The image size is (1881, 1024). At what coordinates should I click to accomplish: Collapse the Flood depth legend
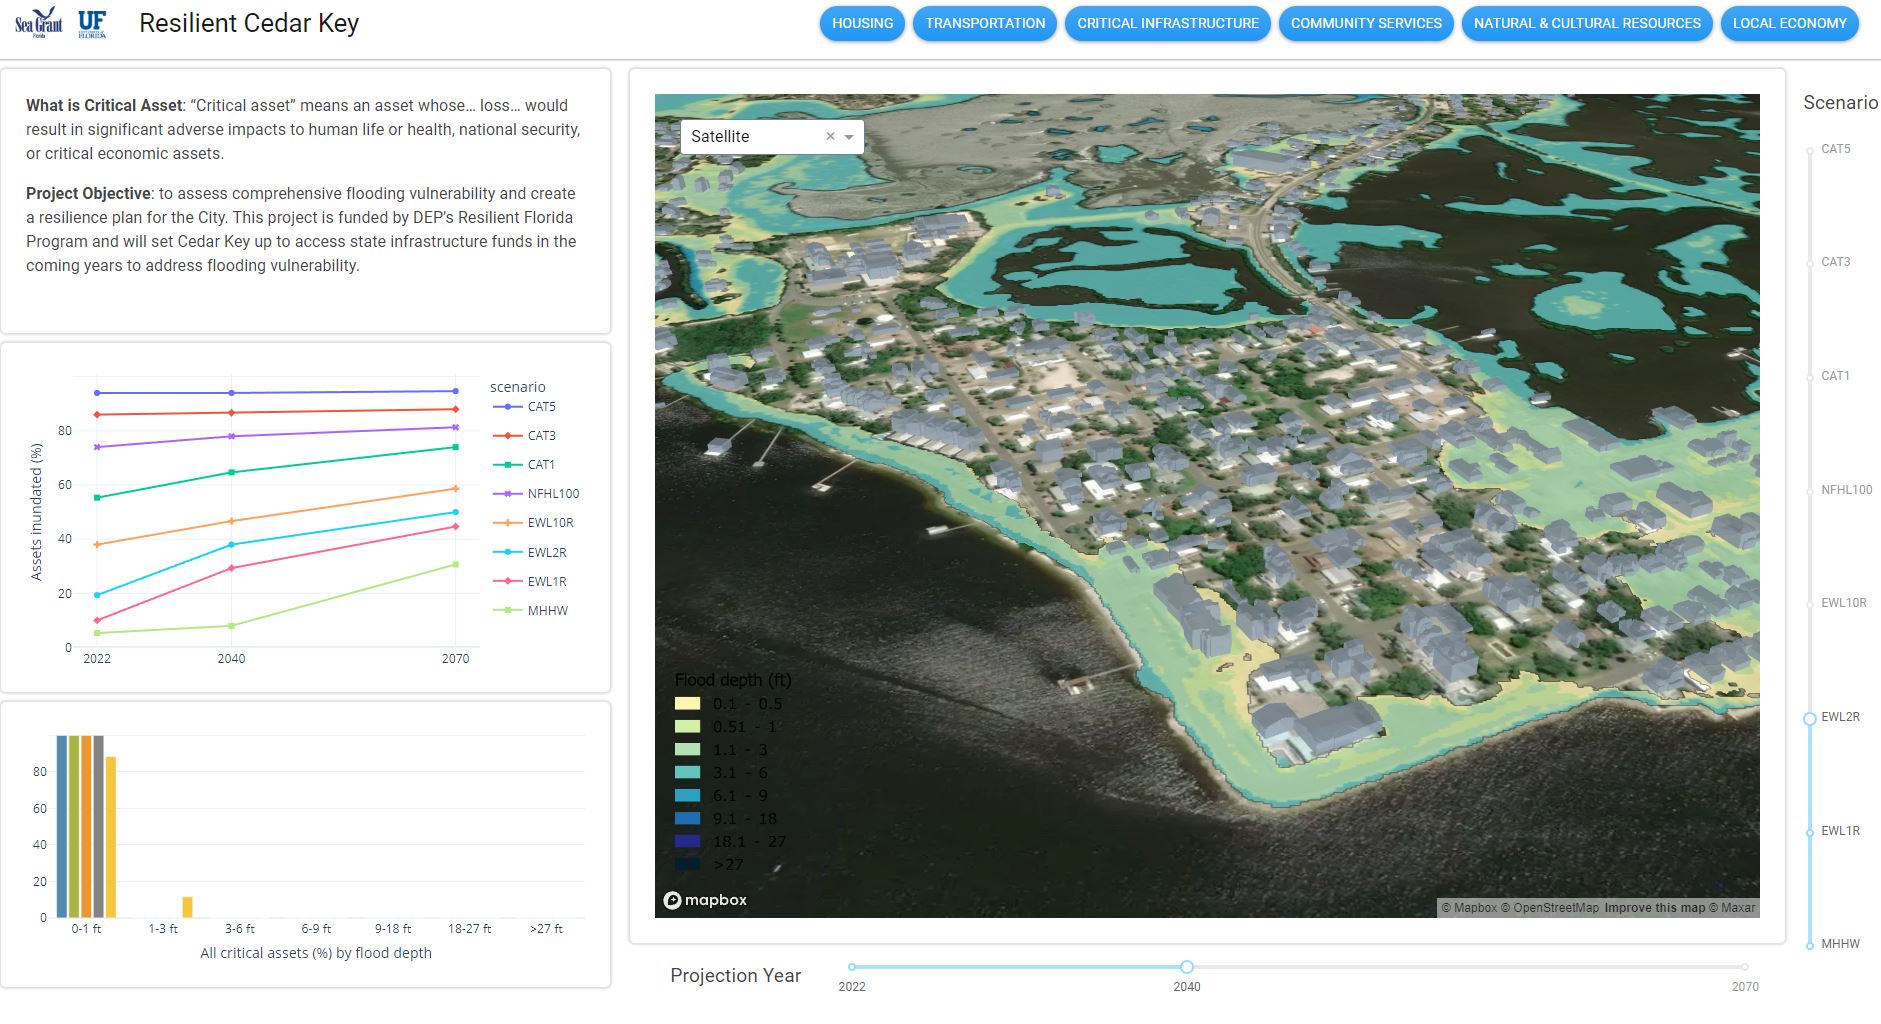[733, 679]
